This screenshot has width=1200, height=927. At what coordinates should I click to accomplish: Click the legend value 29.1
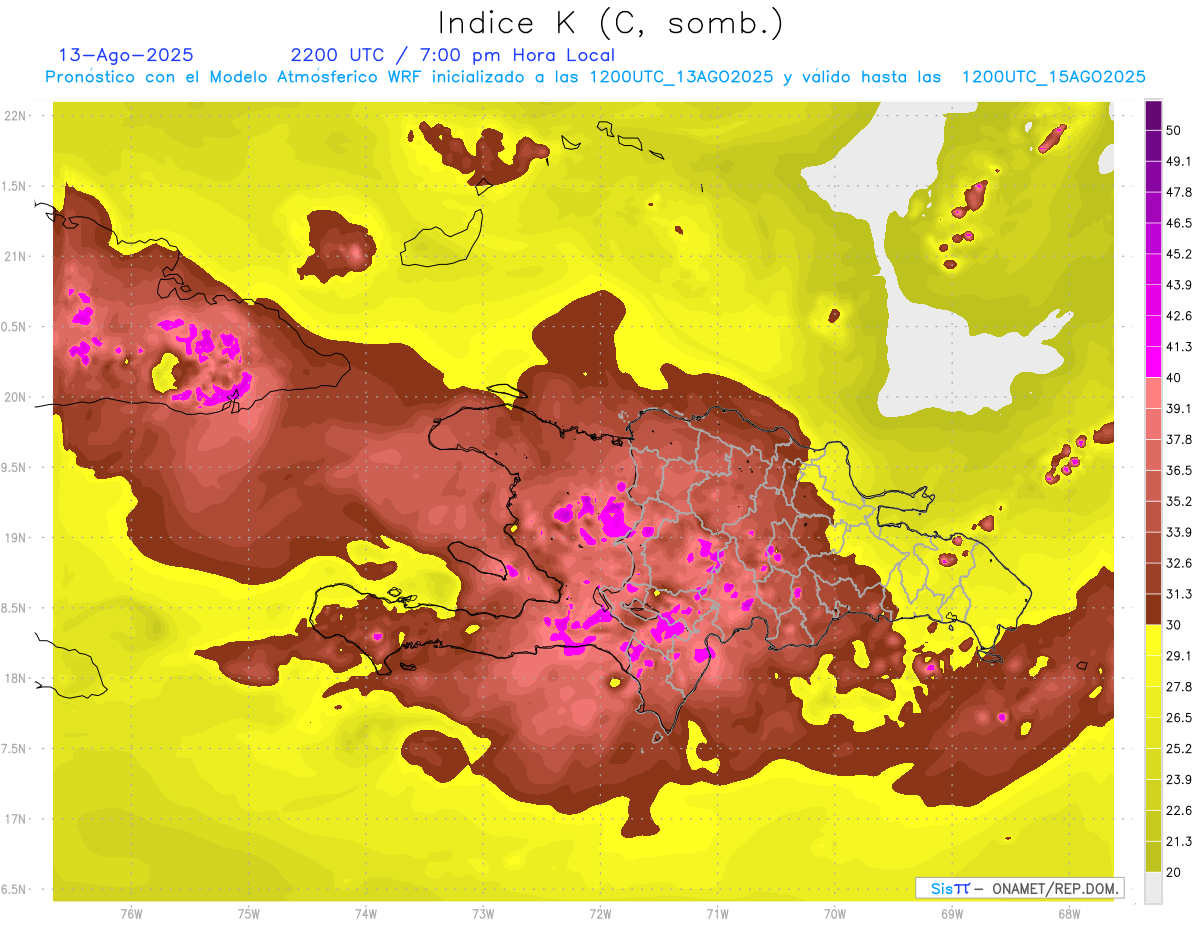coord(1179,656)
